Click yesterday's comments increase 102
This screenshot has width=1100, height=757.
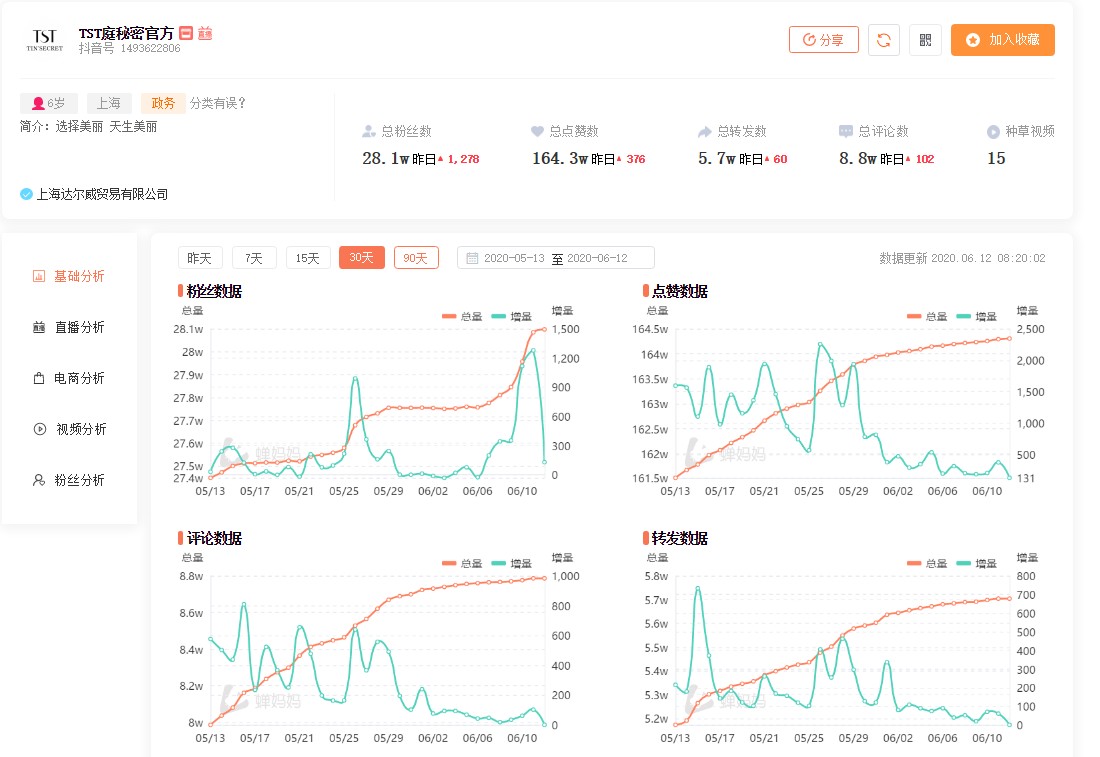(x=925, y=159)
